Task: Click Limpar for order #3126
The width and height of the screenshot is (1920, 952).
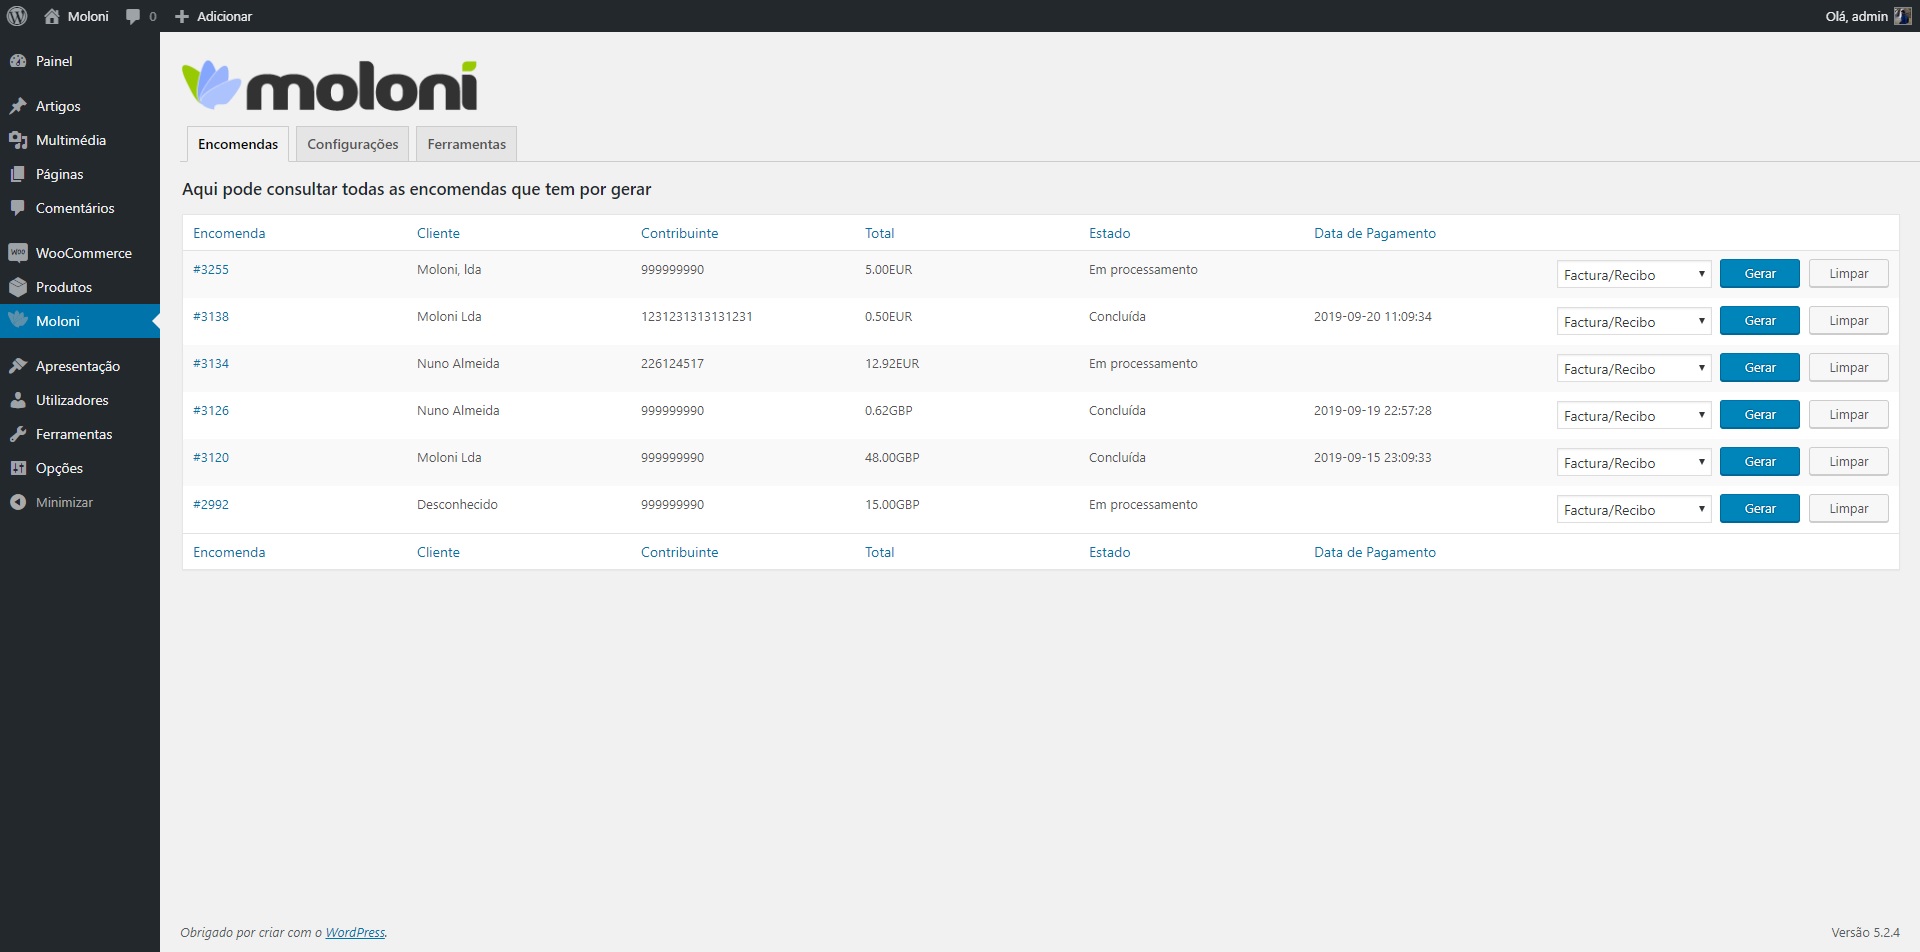Action: tap(1849, 415)
